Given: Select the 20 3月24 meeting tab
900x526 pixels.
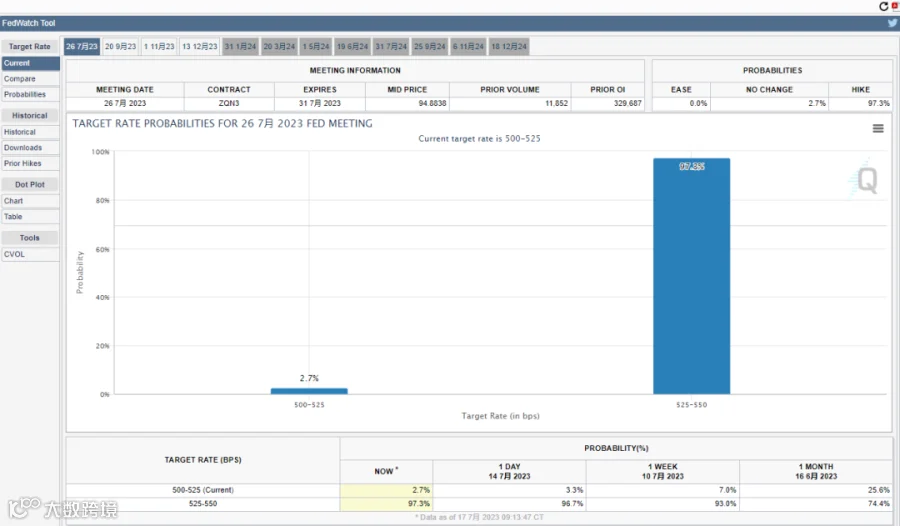Looking at the screenshot, I should tap(279, 47).
